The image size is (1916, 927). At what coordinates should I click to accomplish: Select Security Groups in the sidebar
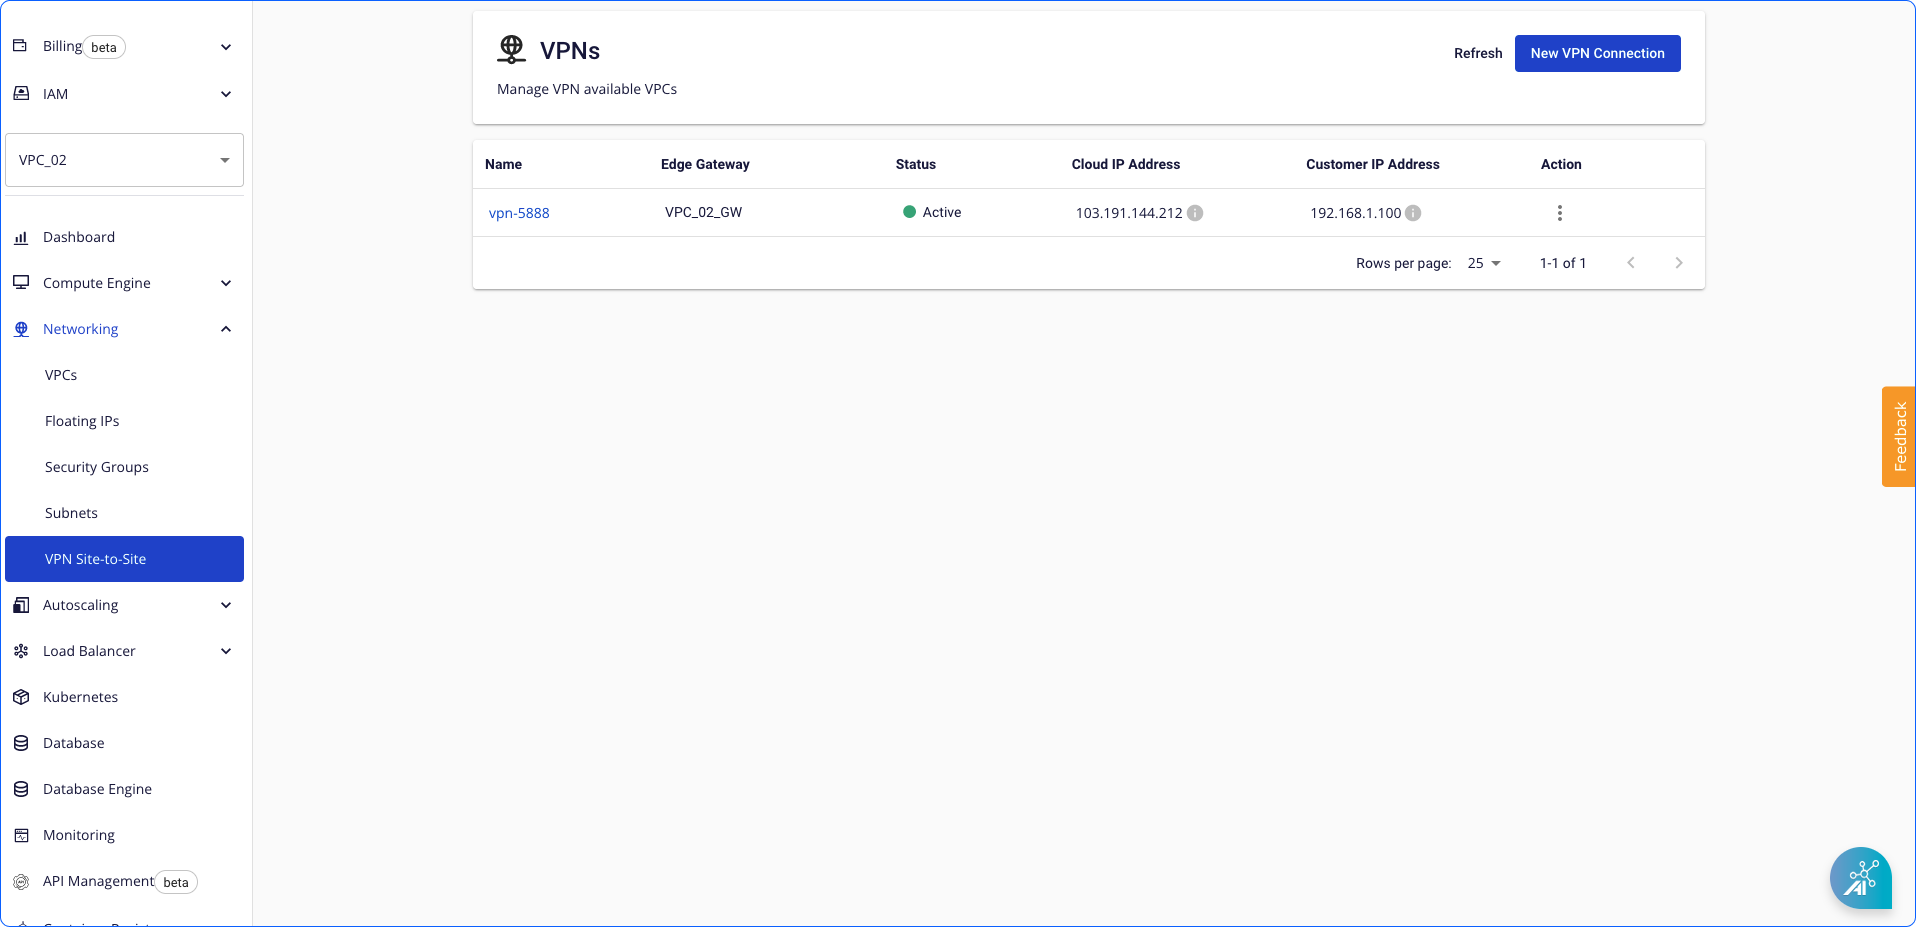96,466
